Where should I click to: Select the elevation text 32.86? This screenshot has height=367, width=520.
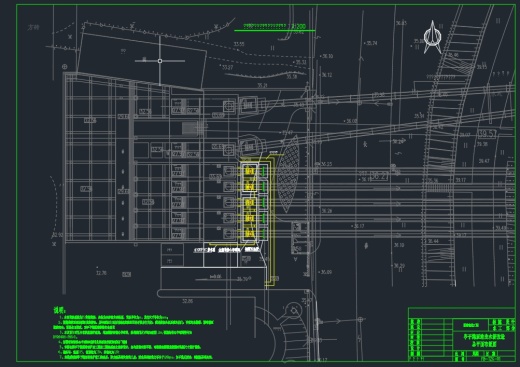tap(187, 301)
